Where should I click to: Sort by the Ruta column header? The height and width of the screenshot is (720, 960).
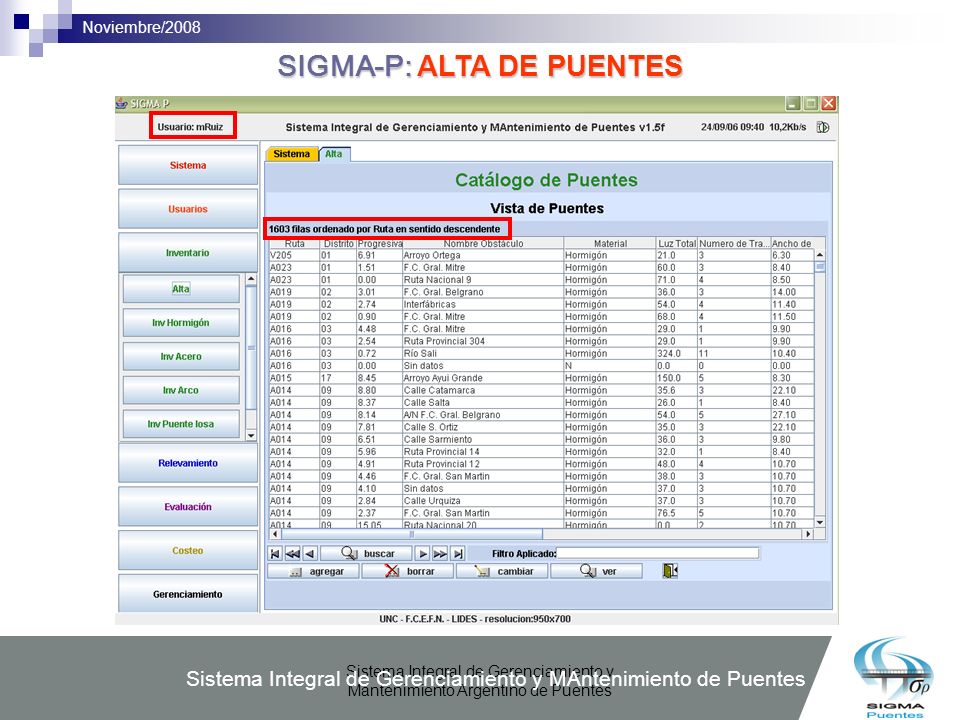pos(294,244)
